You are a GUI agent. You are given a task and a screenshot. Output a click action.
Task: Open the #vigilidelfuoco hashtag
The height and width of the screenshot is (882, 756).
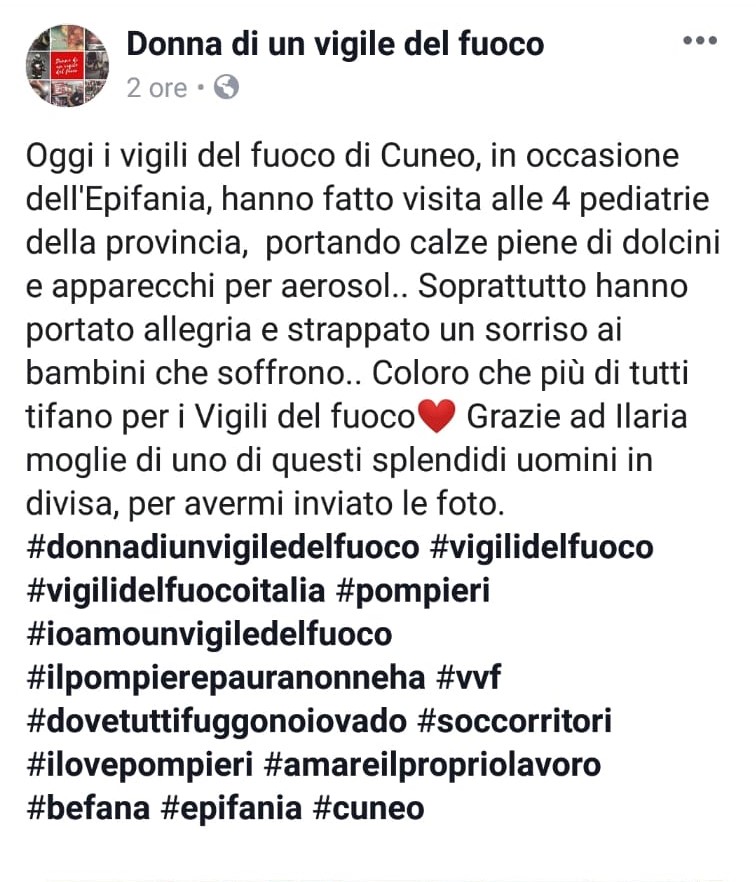[x=542, y=548]
